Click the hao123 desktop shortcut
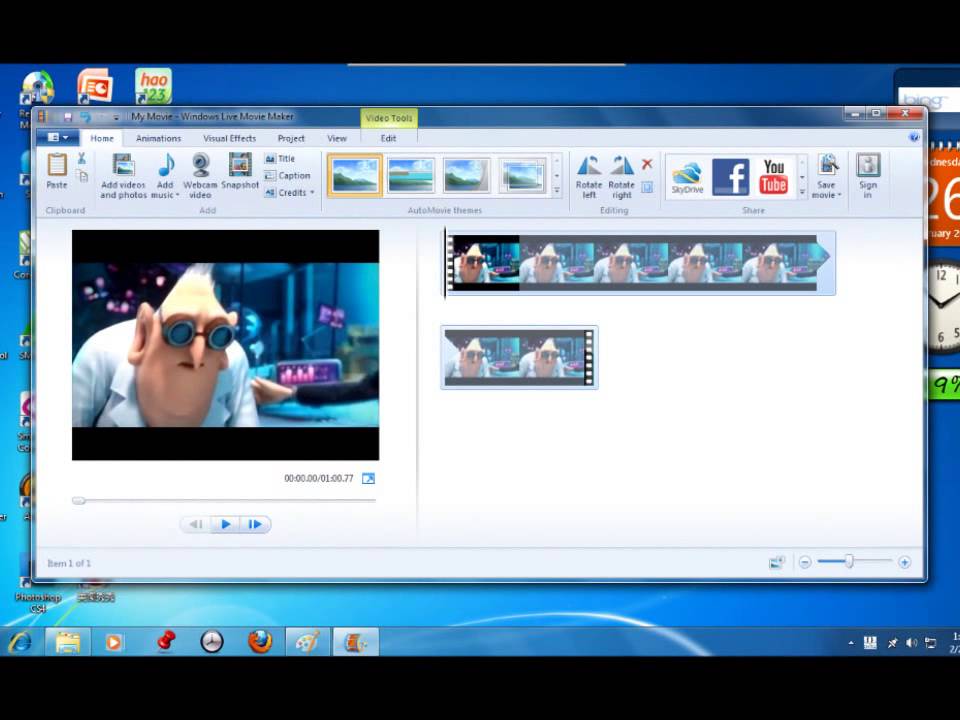The width and height of the screenshot is (960, 720). click(x=153, y=86)
